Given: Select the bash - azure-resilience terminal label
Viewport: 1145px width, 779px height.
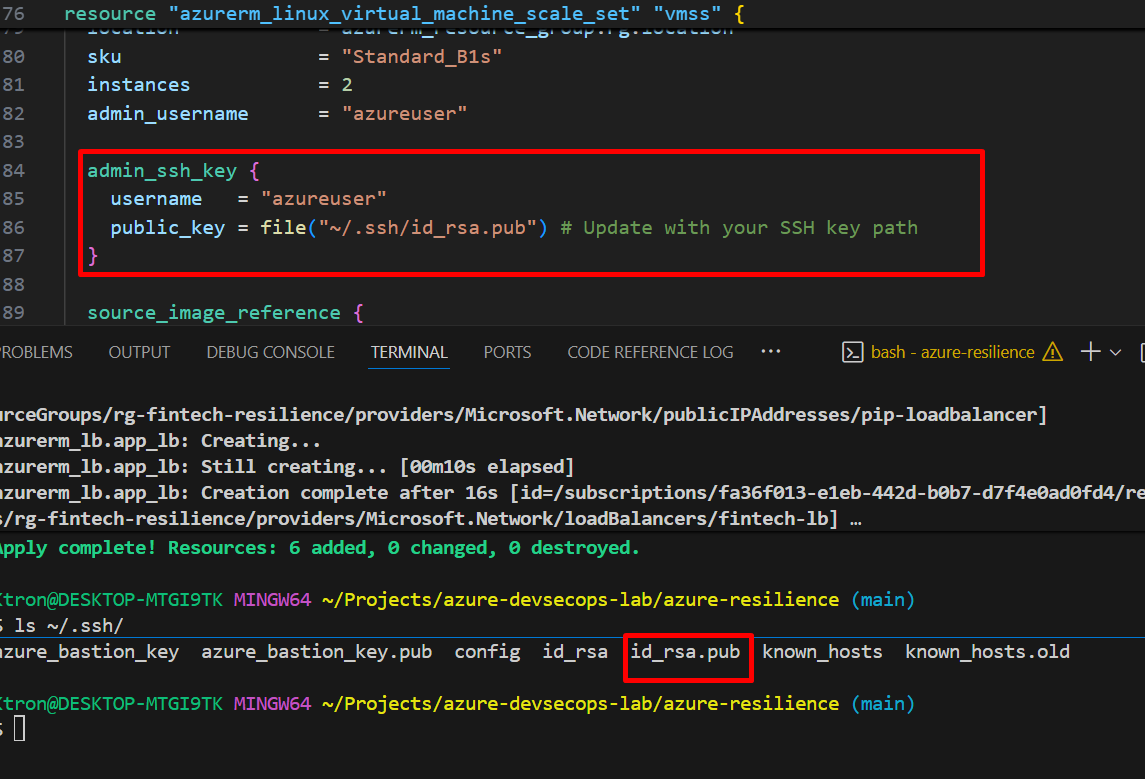Looking at the screenshot, I should pyautogui.click(x=952, y=352).
